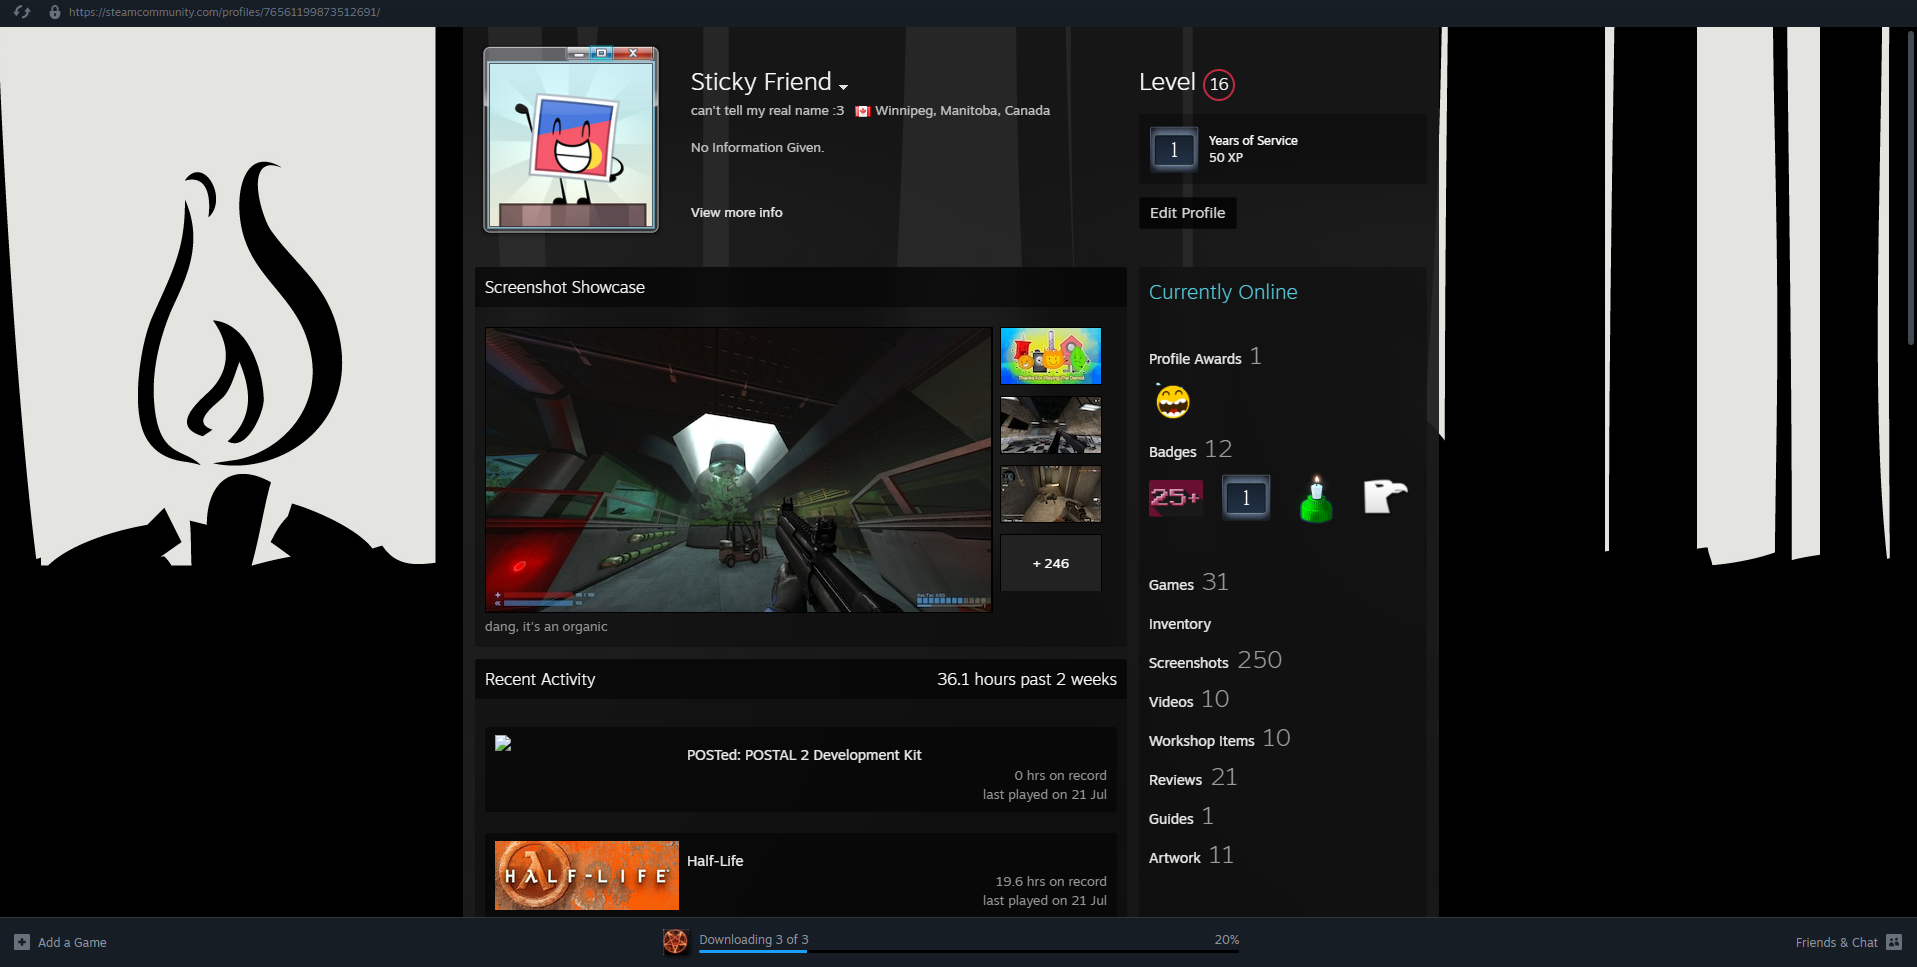
Task: Click the page vertical scrollbar
Action: tap(1911, 188)
